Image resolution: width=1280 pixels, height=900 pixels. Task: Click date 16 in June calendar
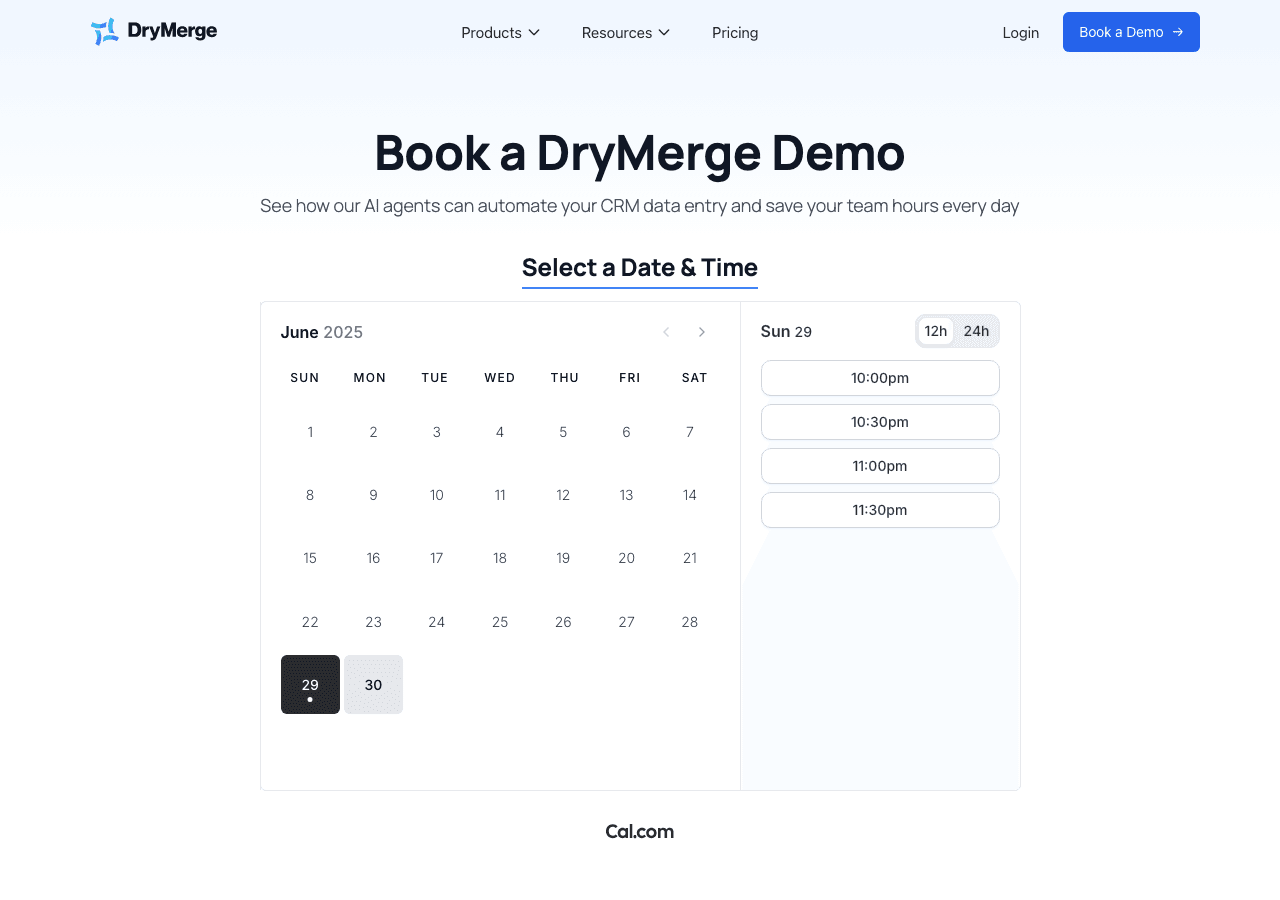tap(373, 558)
